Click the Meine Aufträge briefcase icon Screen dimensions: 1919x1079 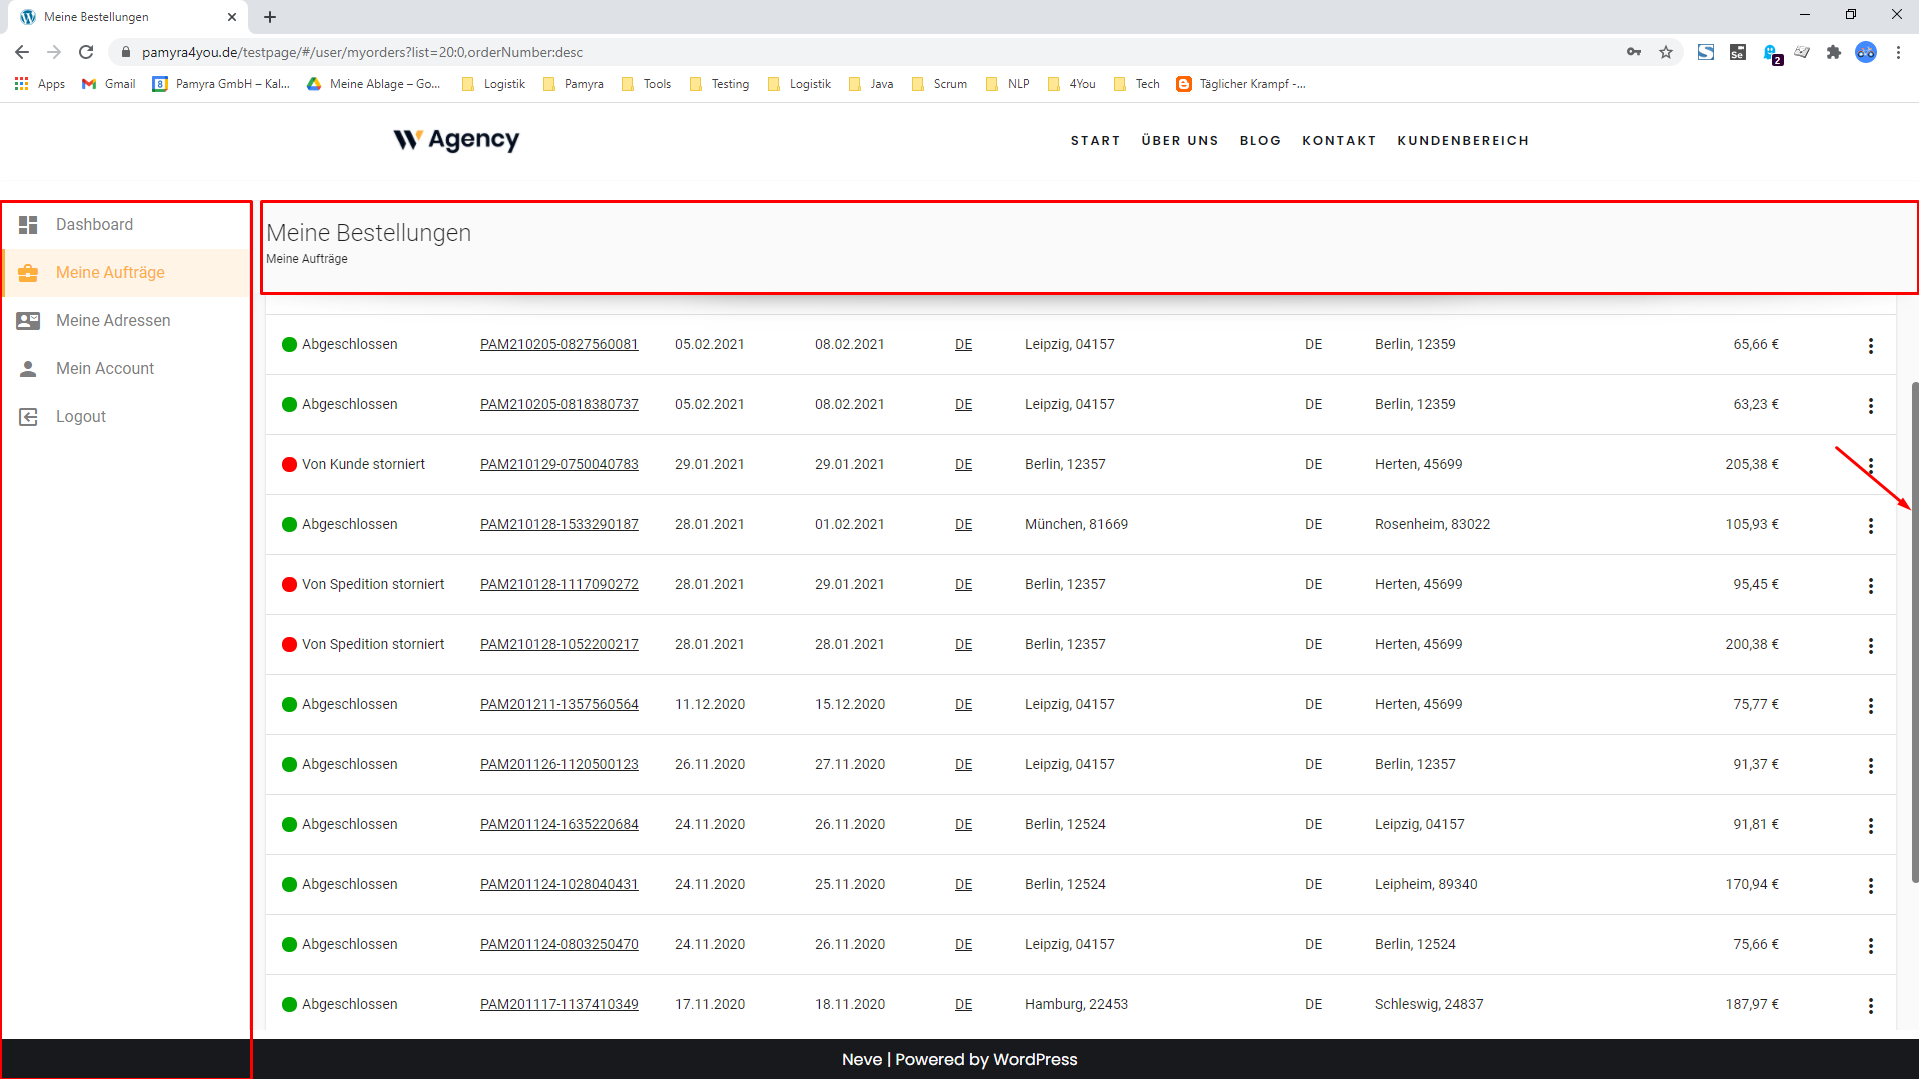28,273
